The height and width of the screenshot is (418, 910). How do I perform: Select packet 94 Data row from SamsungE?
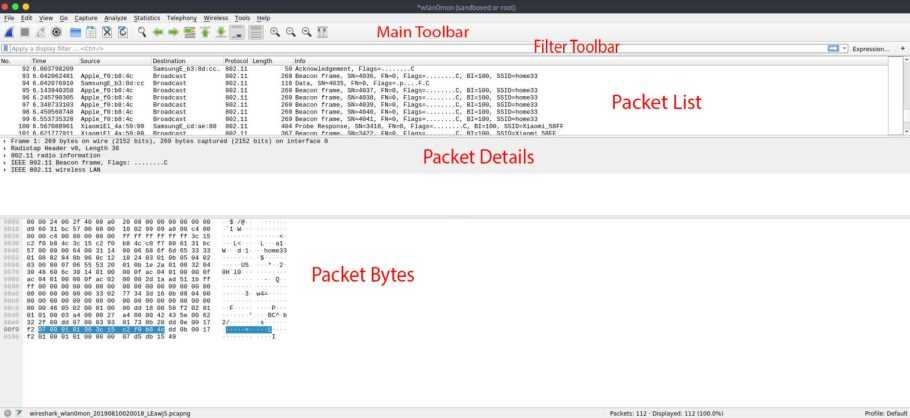(444, 83)
